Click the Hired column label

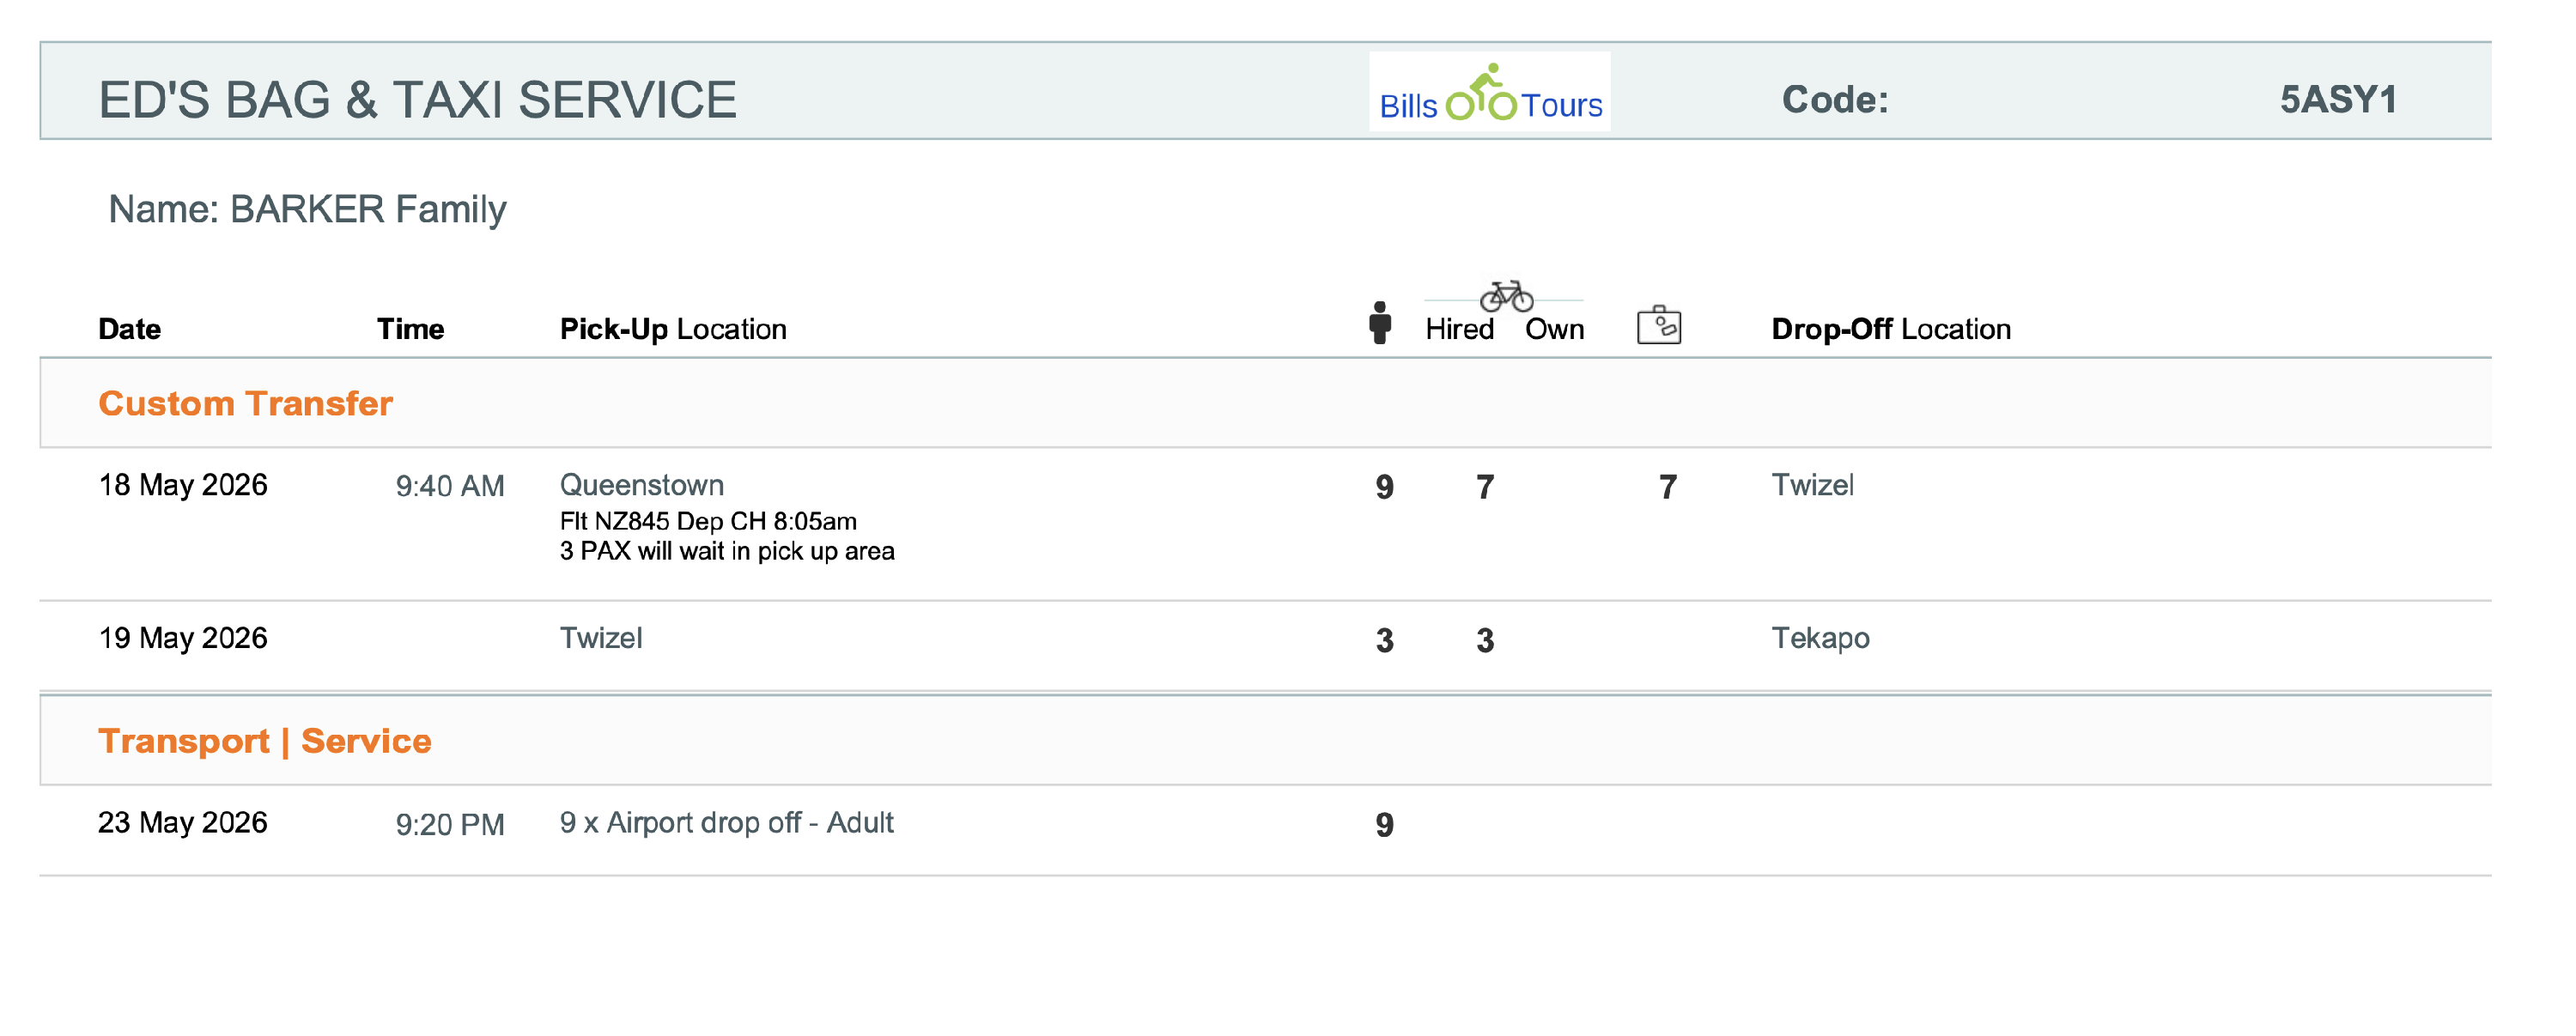pos(1459,329)
